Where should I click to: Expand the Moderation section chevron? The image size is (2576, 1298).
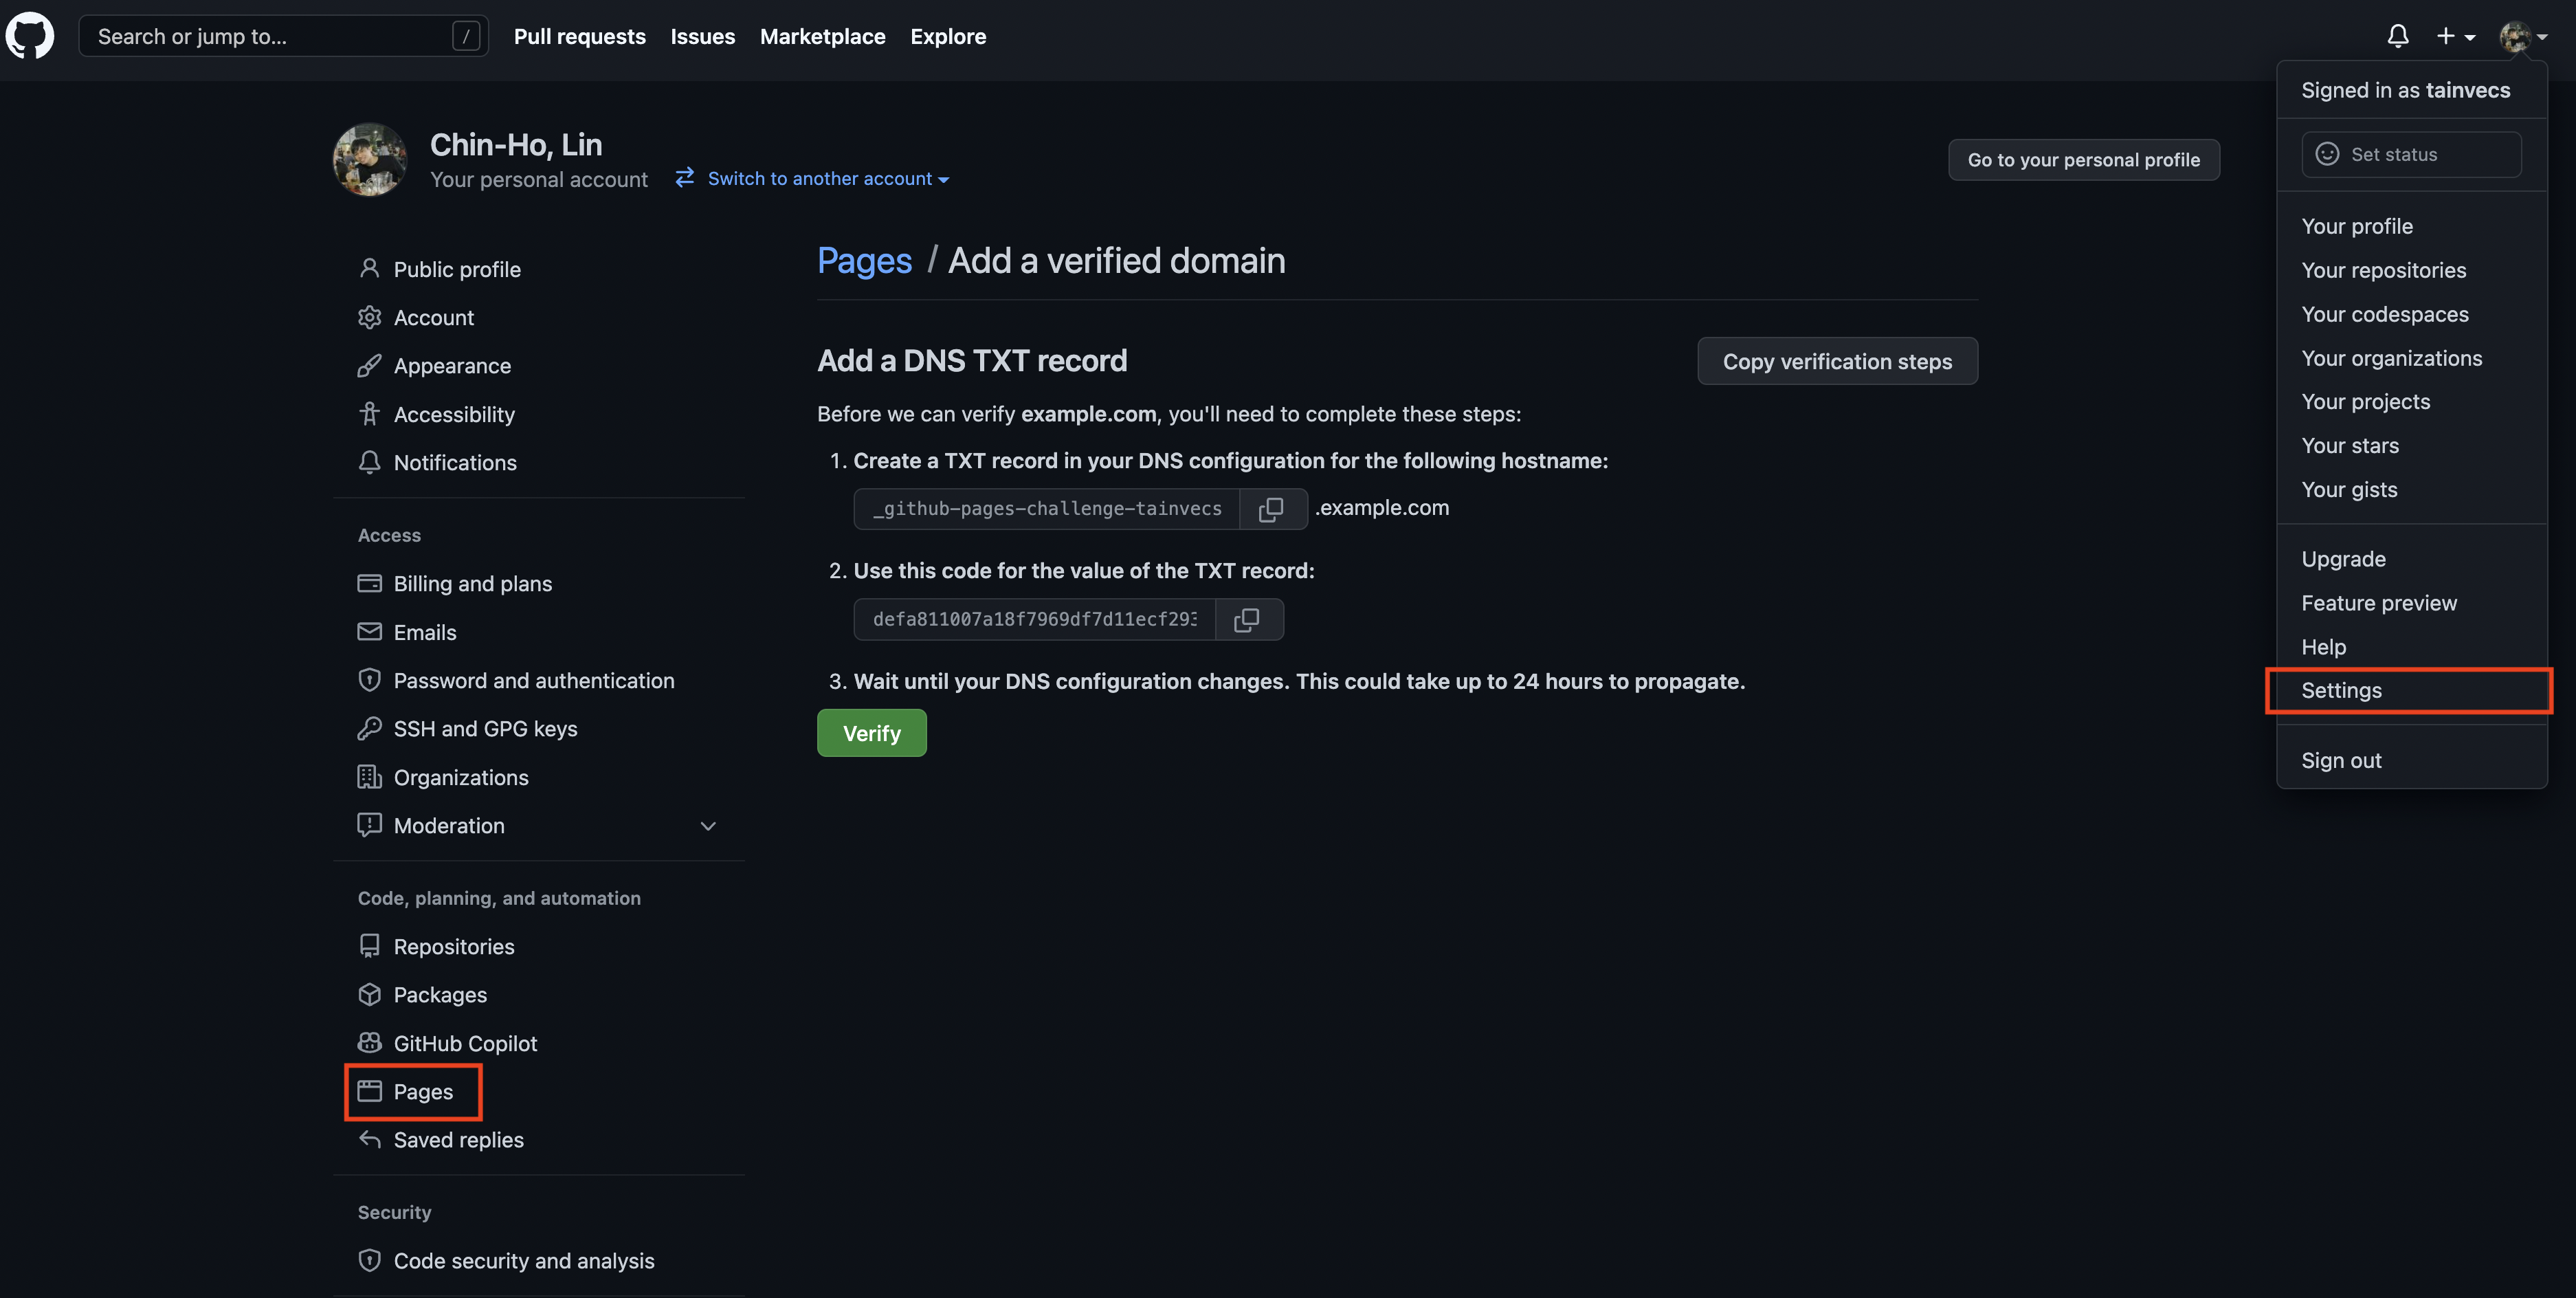coord(708,826)
